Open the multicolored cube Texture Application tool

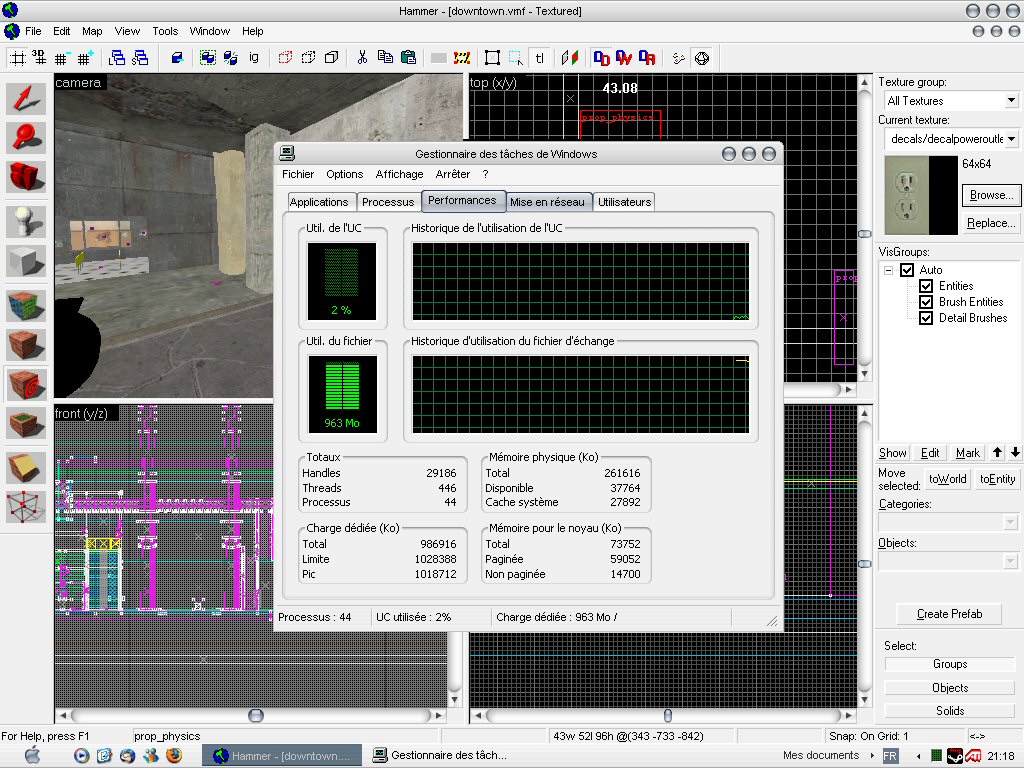click(x=26, y=306)
